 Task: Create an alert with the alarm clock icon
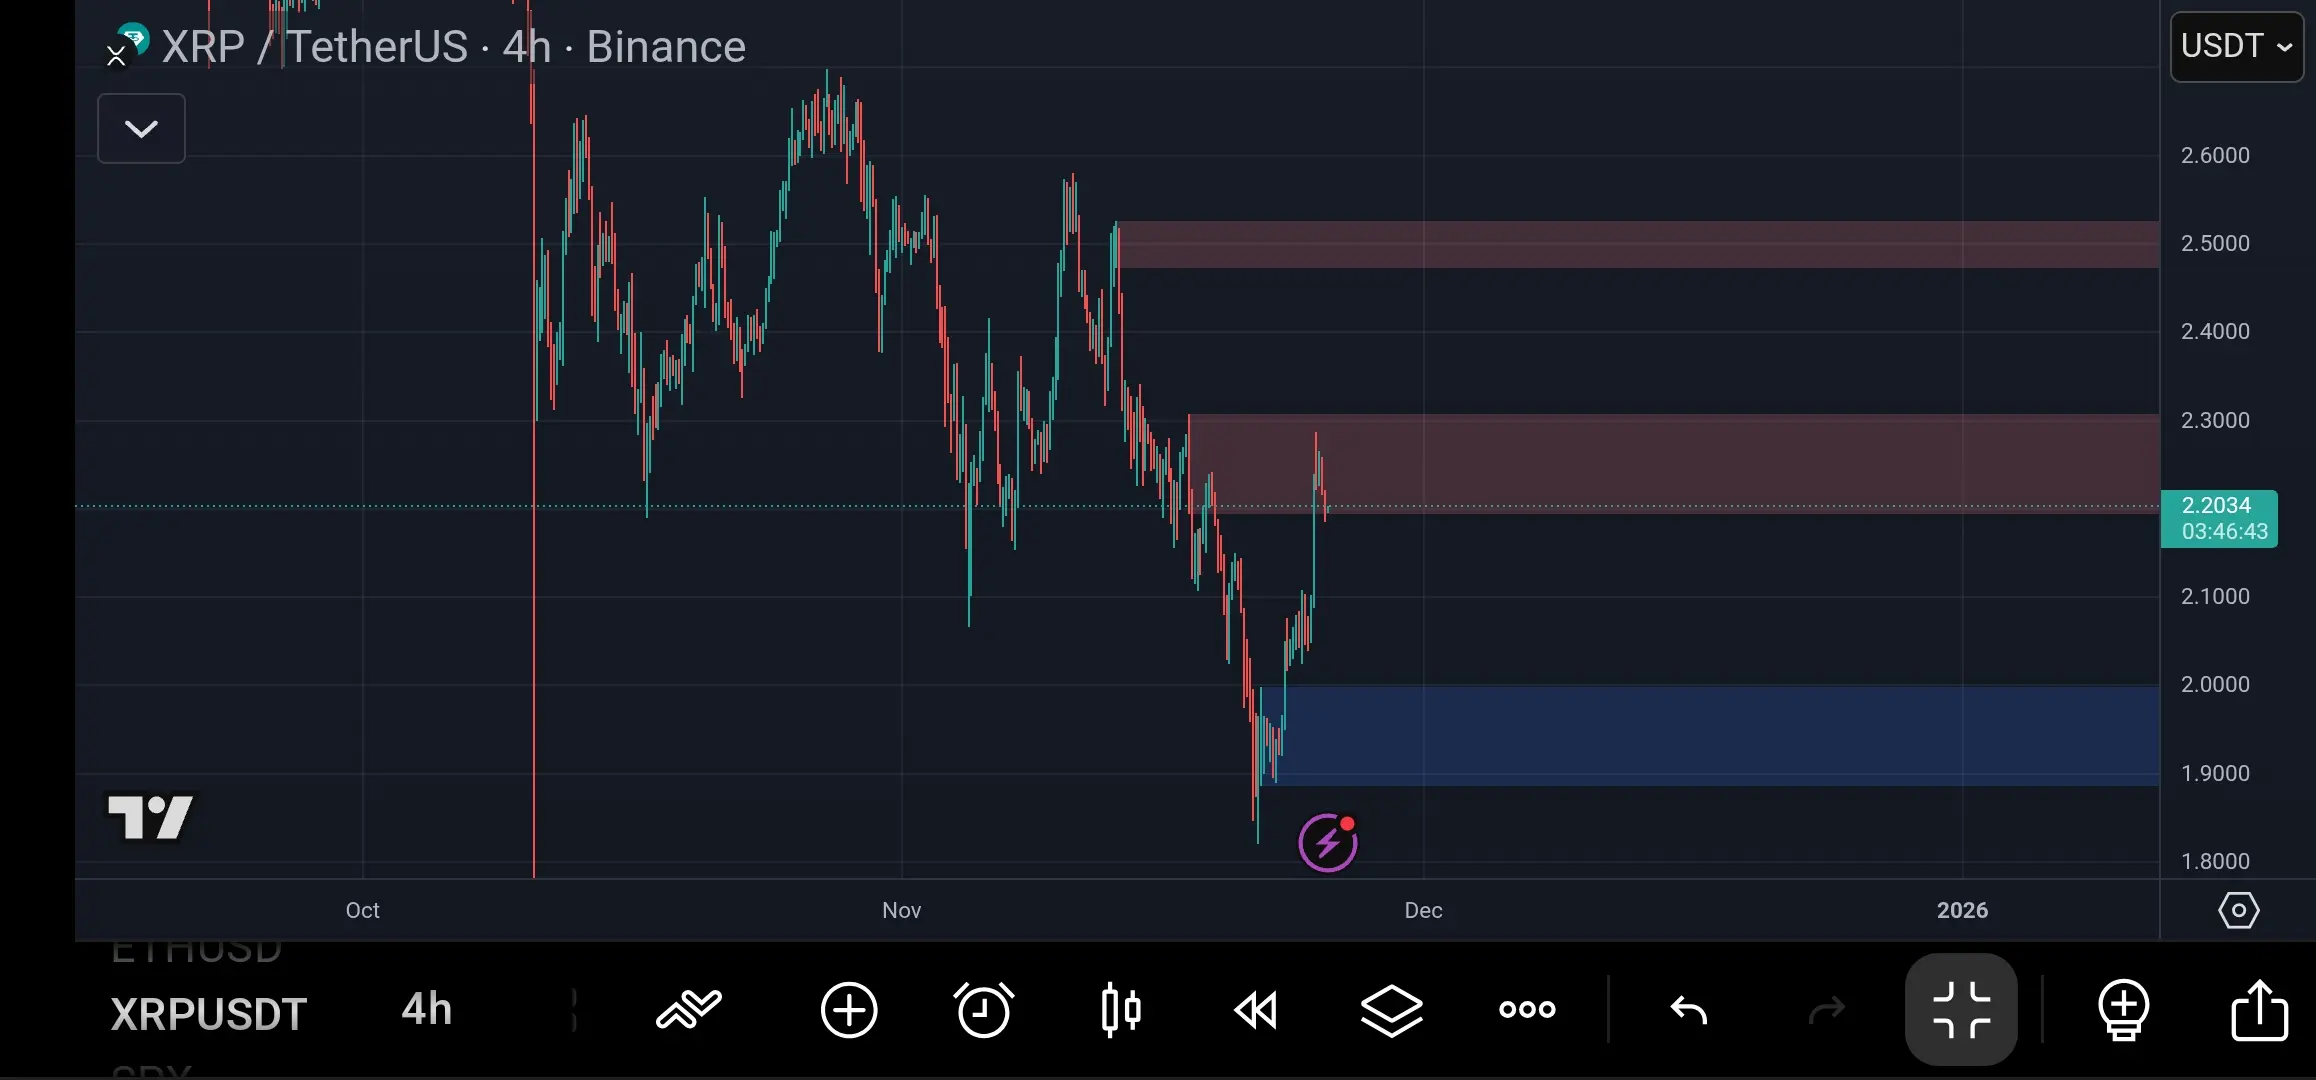[984, 1010]
